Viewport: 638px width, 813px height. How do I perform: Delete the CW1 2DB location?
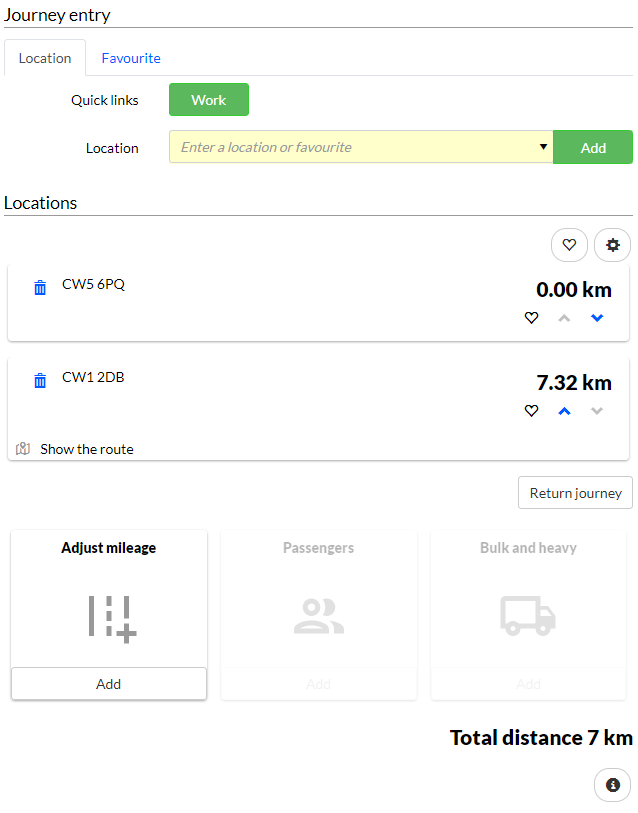[x=40, y=380]
